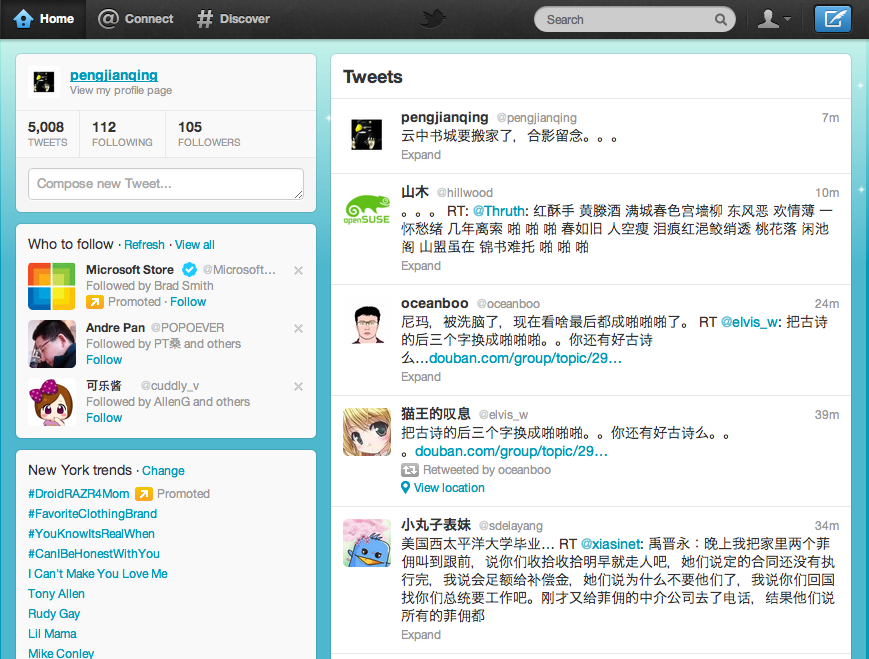Open the Connect tab
Image resolution: width=869 pixels, height=659 pixels.
click(136, 19)
